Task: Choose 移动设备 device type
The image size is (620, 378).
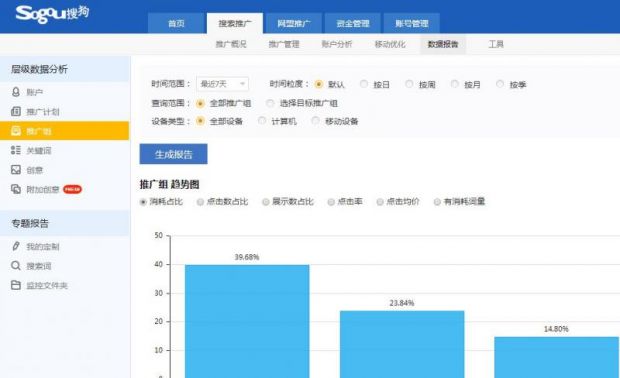Action: 315,121
